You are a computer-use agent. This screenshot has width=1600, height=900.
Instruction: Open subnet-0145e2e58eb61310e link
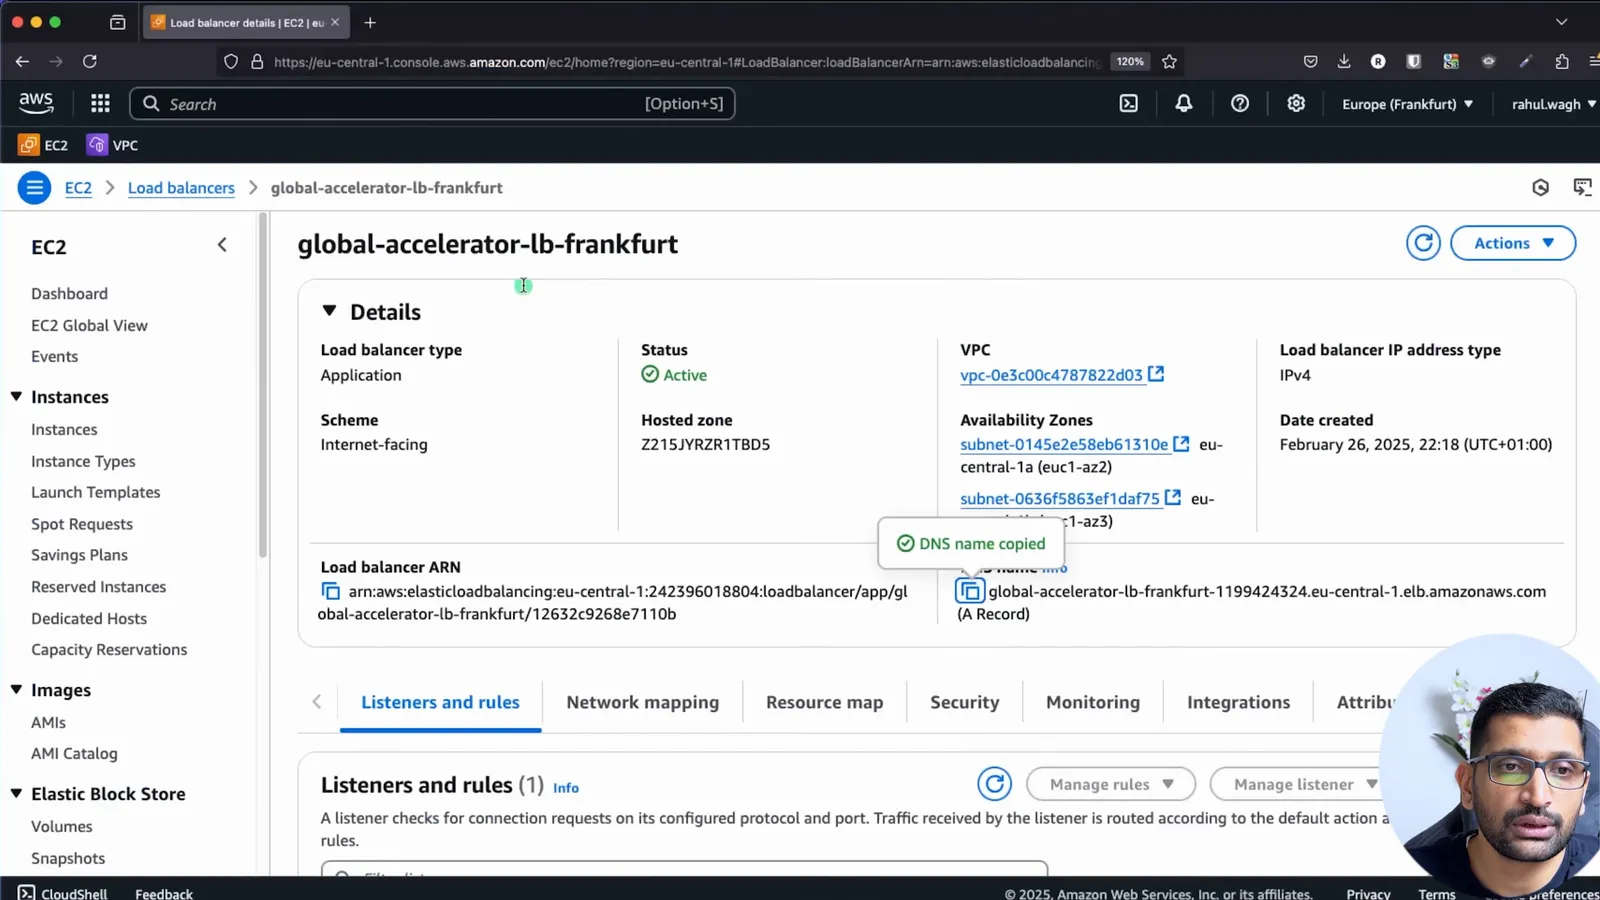click(1064, 444)
